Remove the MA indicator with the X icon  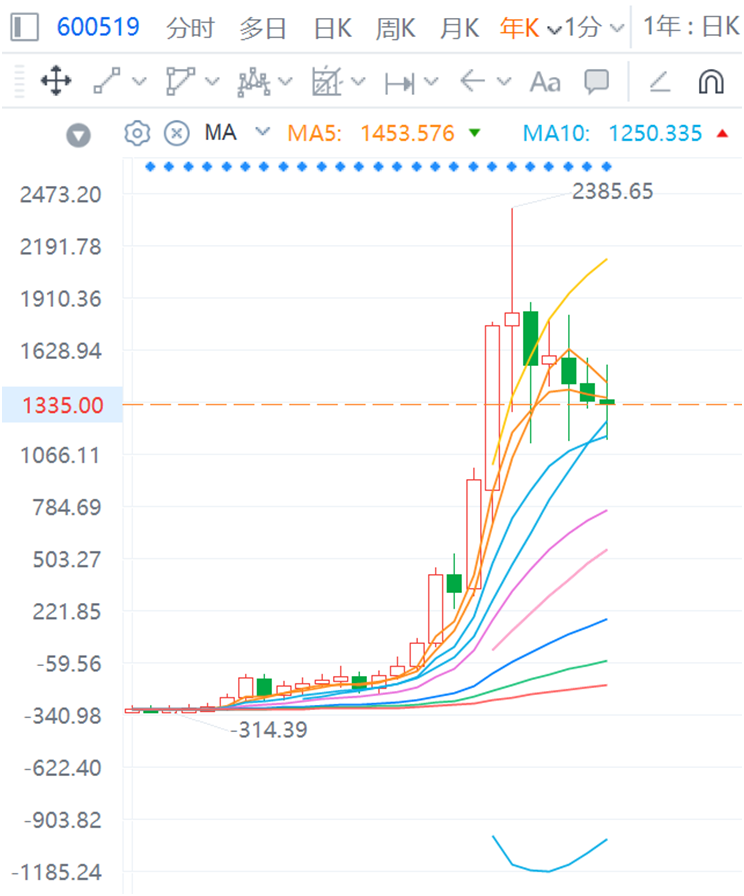coord(177,134)
